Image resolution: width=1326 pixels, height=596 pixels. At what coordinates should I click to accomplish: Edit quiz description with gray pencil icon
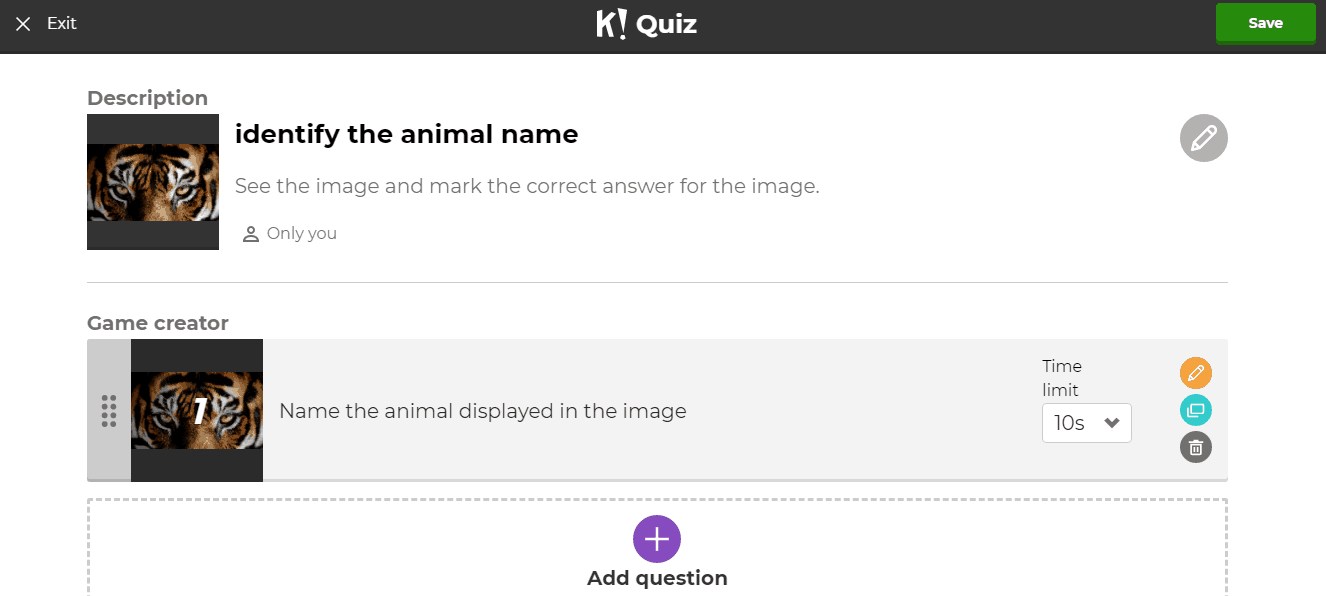pos(1203,138)
